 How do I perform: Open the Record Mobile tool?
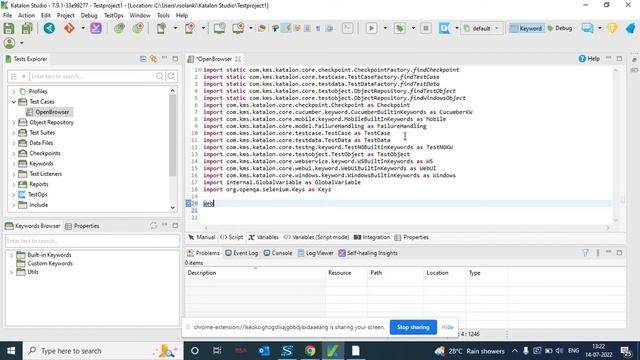point(190,28)
